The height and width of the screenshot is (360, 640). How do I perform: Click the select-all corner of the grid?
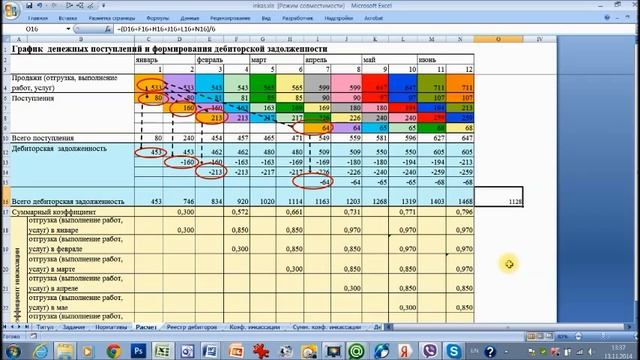pos(6,39)
